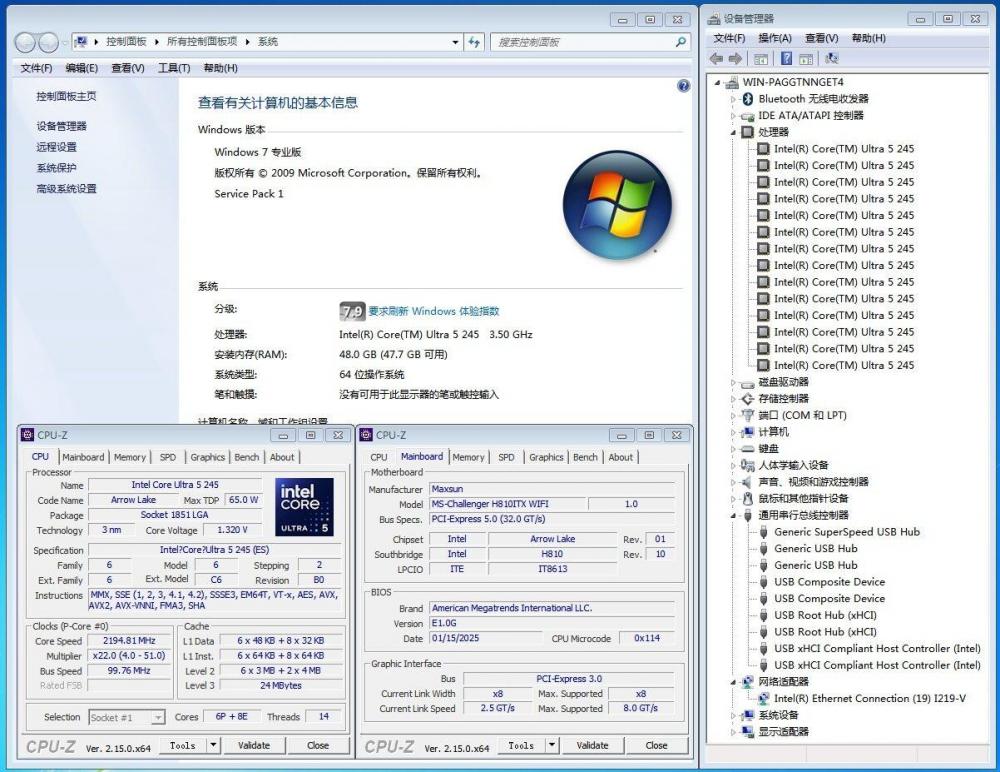Click the refresh icon beside the address bar
The width and height of the screenshot is (1000, 772).
[475, 42]
